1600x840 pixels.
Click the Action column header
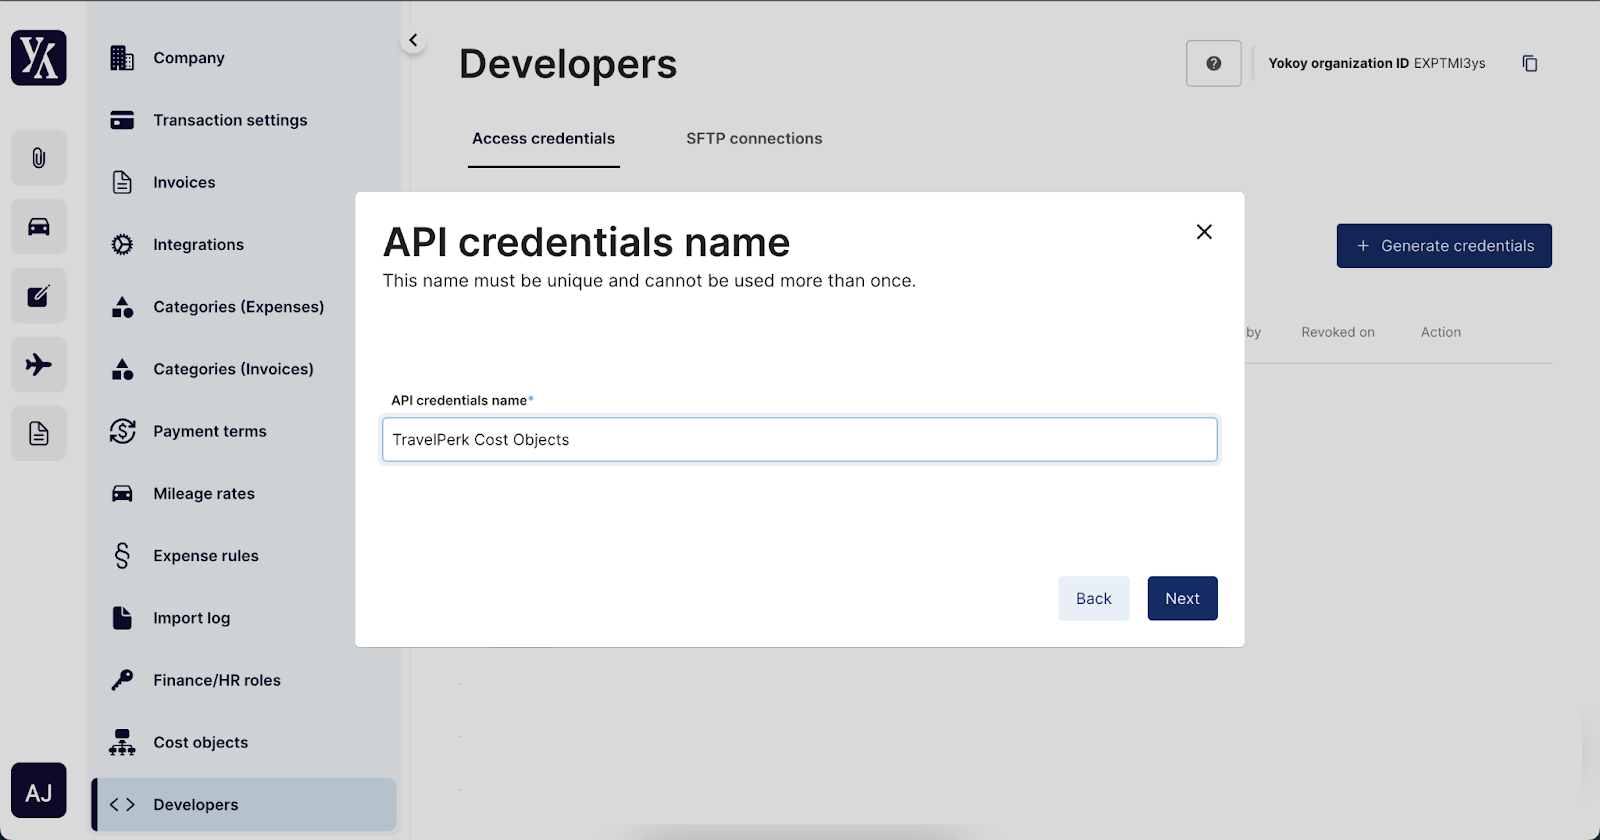pos(1441,333)
